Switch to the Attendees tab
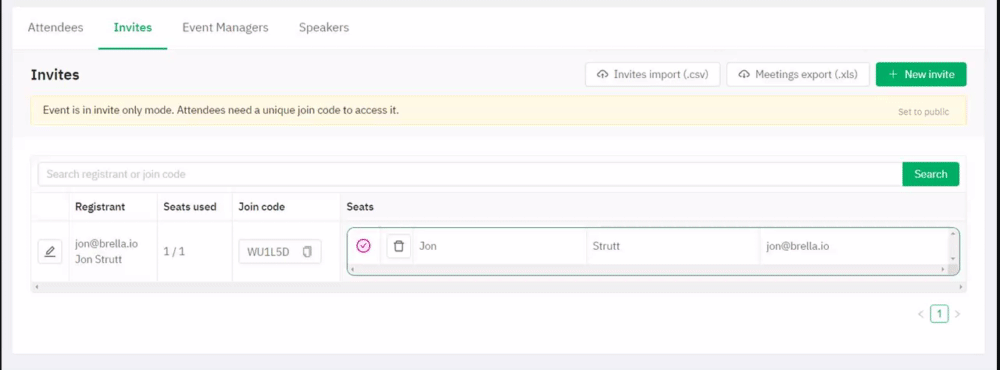Screen dimensions: 1000x370 pos(55,27)
